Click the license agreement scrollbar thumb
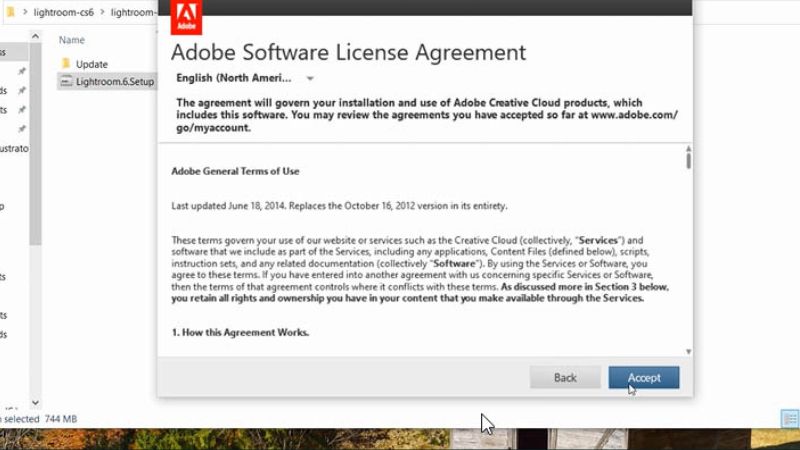This screenshot has width=800, height=450. tap(689, 160)
